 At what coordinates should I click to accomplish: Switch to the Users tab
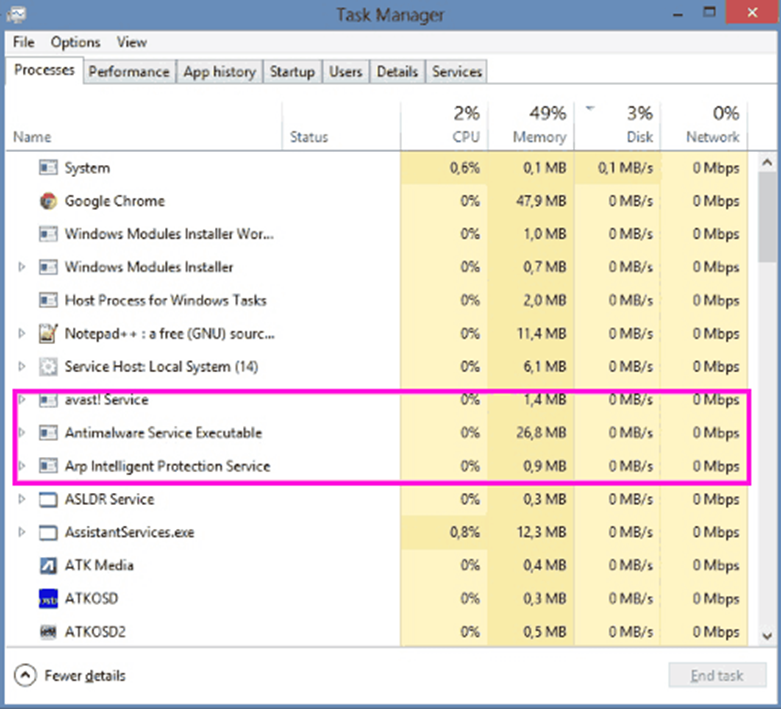346,72
